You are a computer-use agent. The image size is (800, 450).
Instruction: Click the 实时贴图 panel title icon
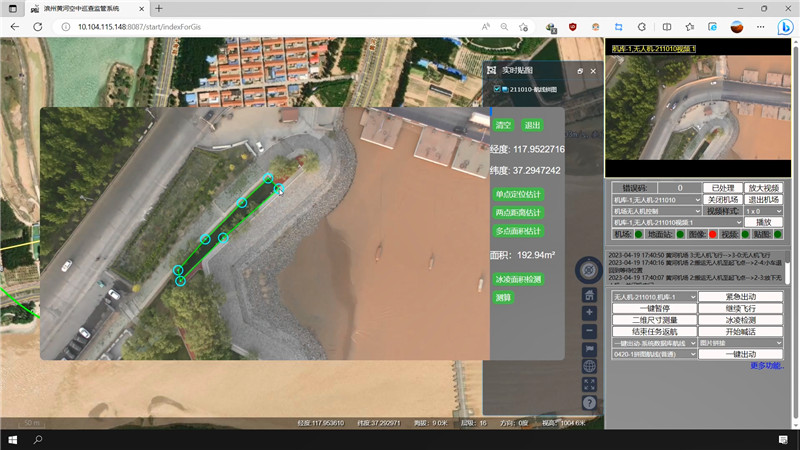[x=491, y=70]
